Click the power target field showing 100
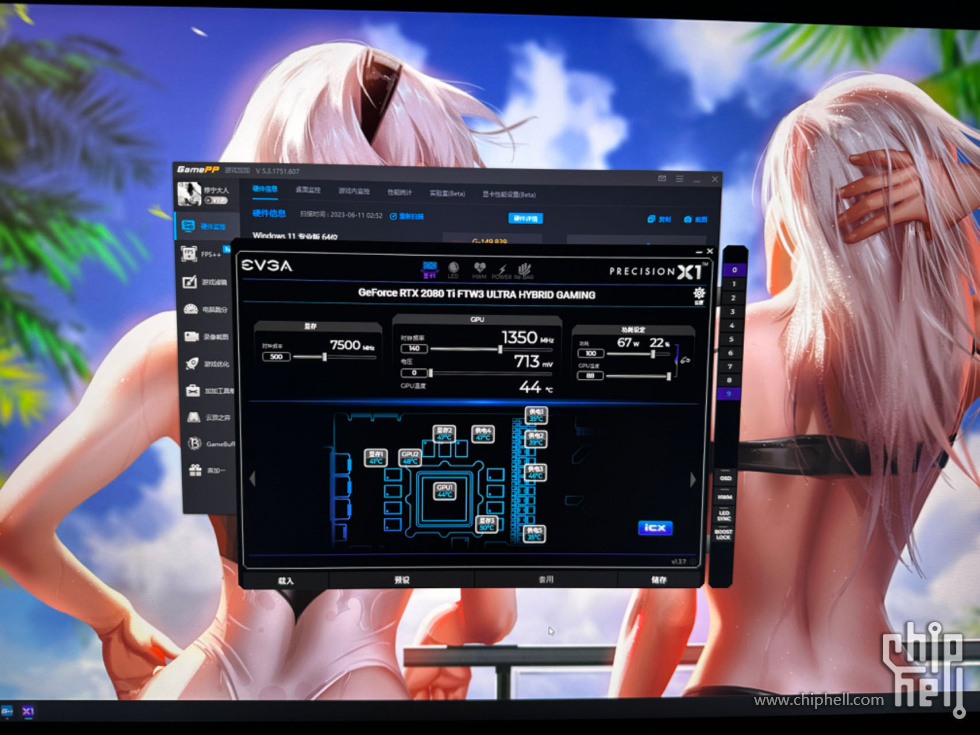The height and width of the screenshot is (735, 980). coord(591,354)
